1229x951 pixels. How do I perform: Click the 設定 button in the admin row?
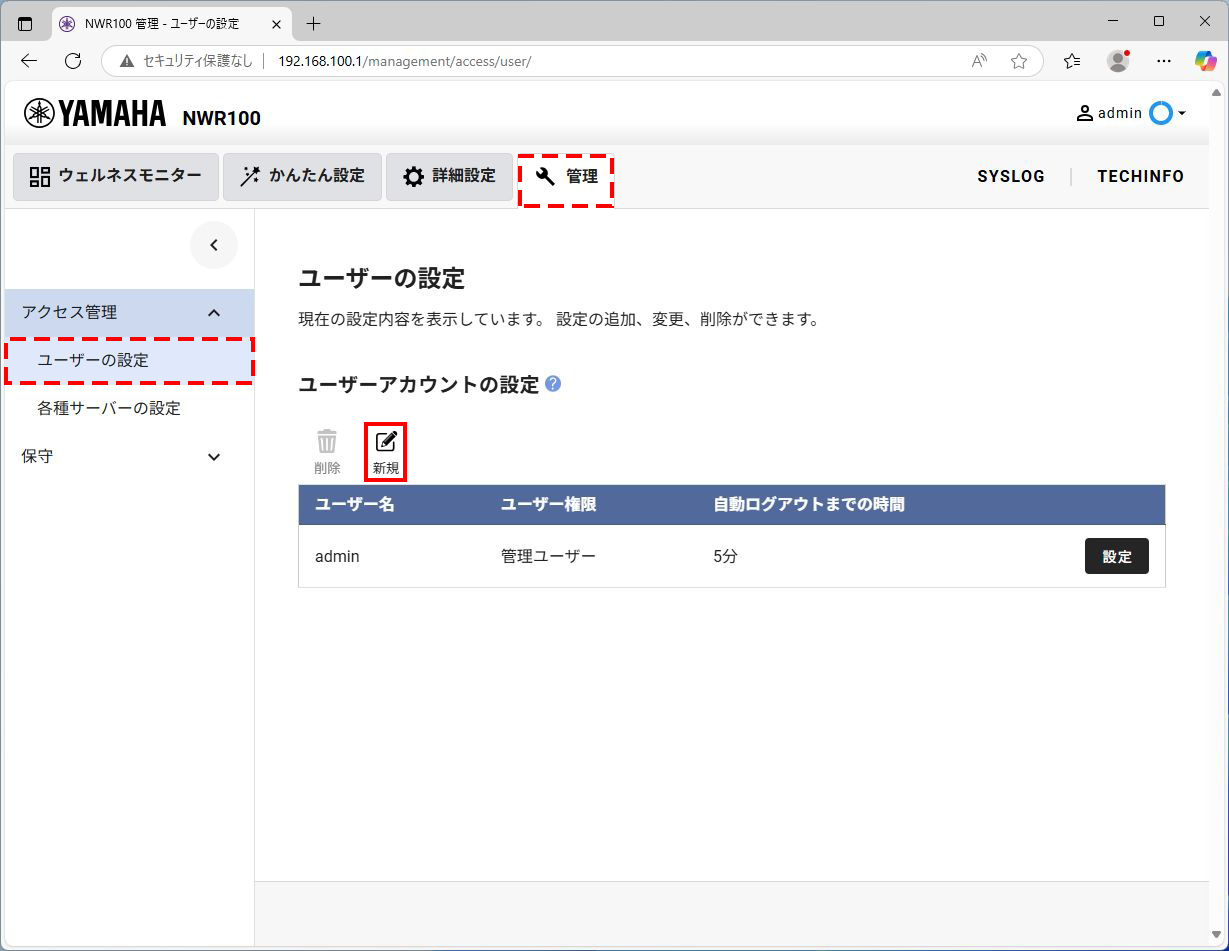point(1116,556)
